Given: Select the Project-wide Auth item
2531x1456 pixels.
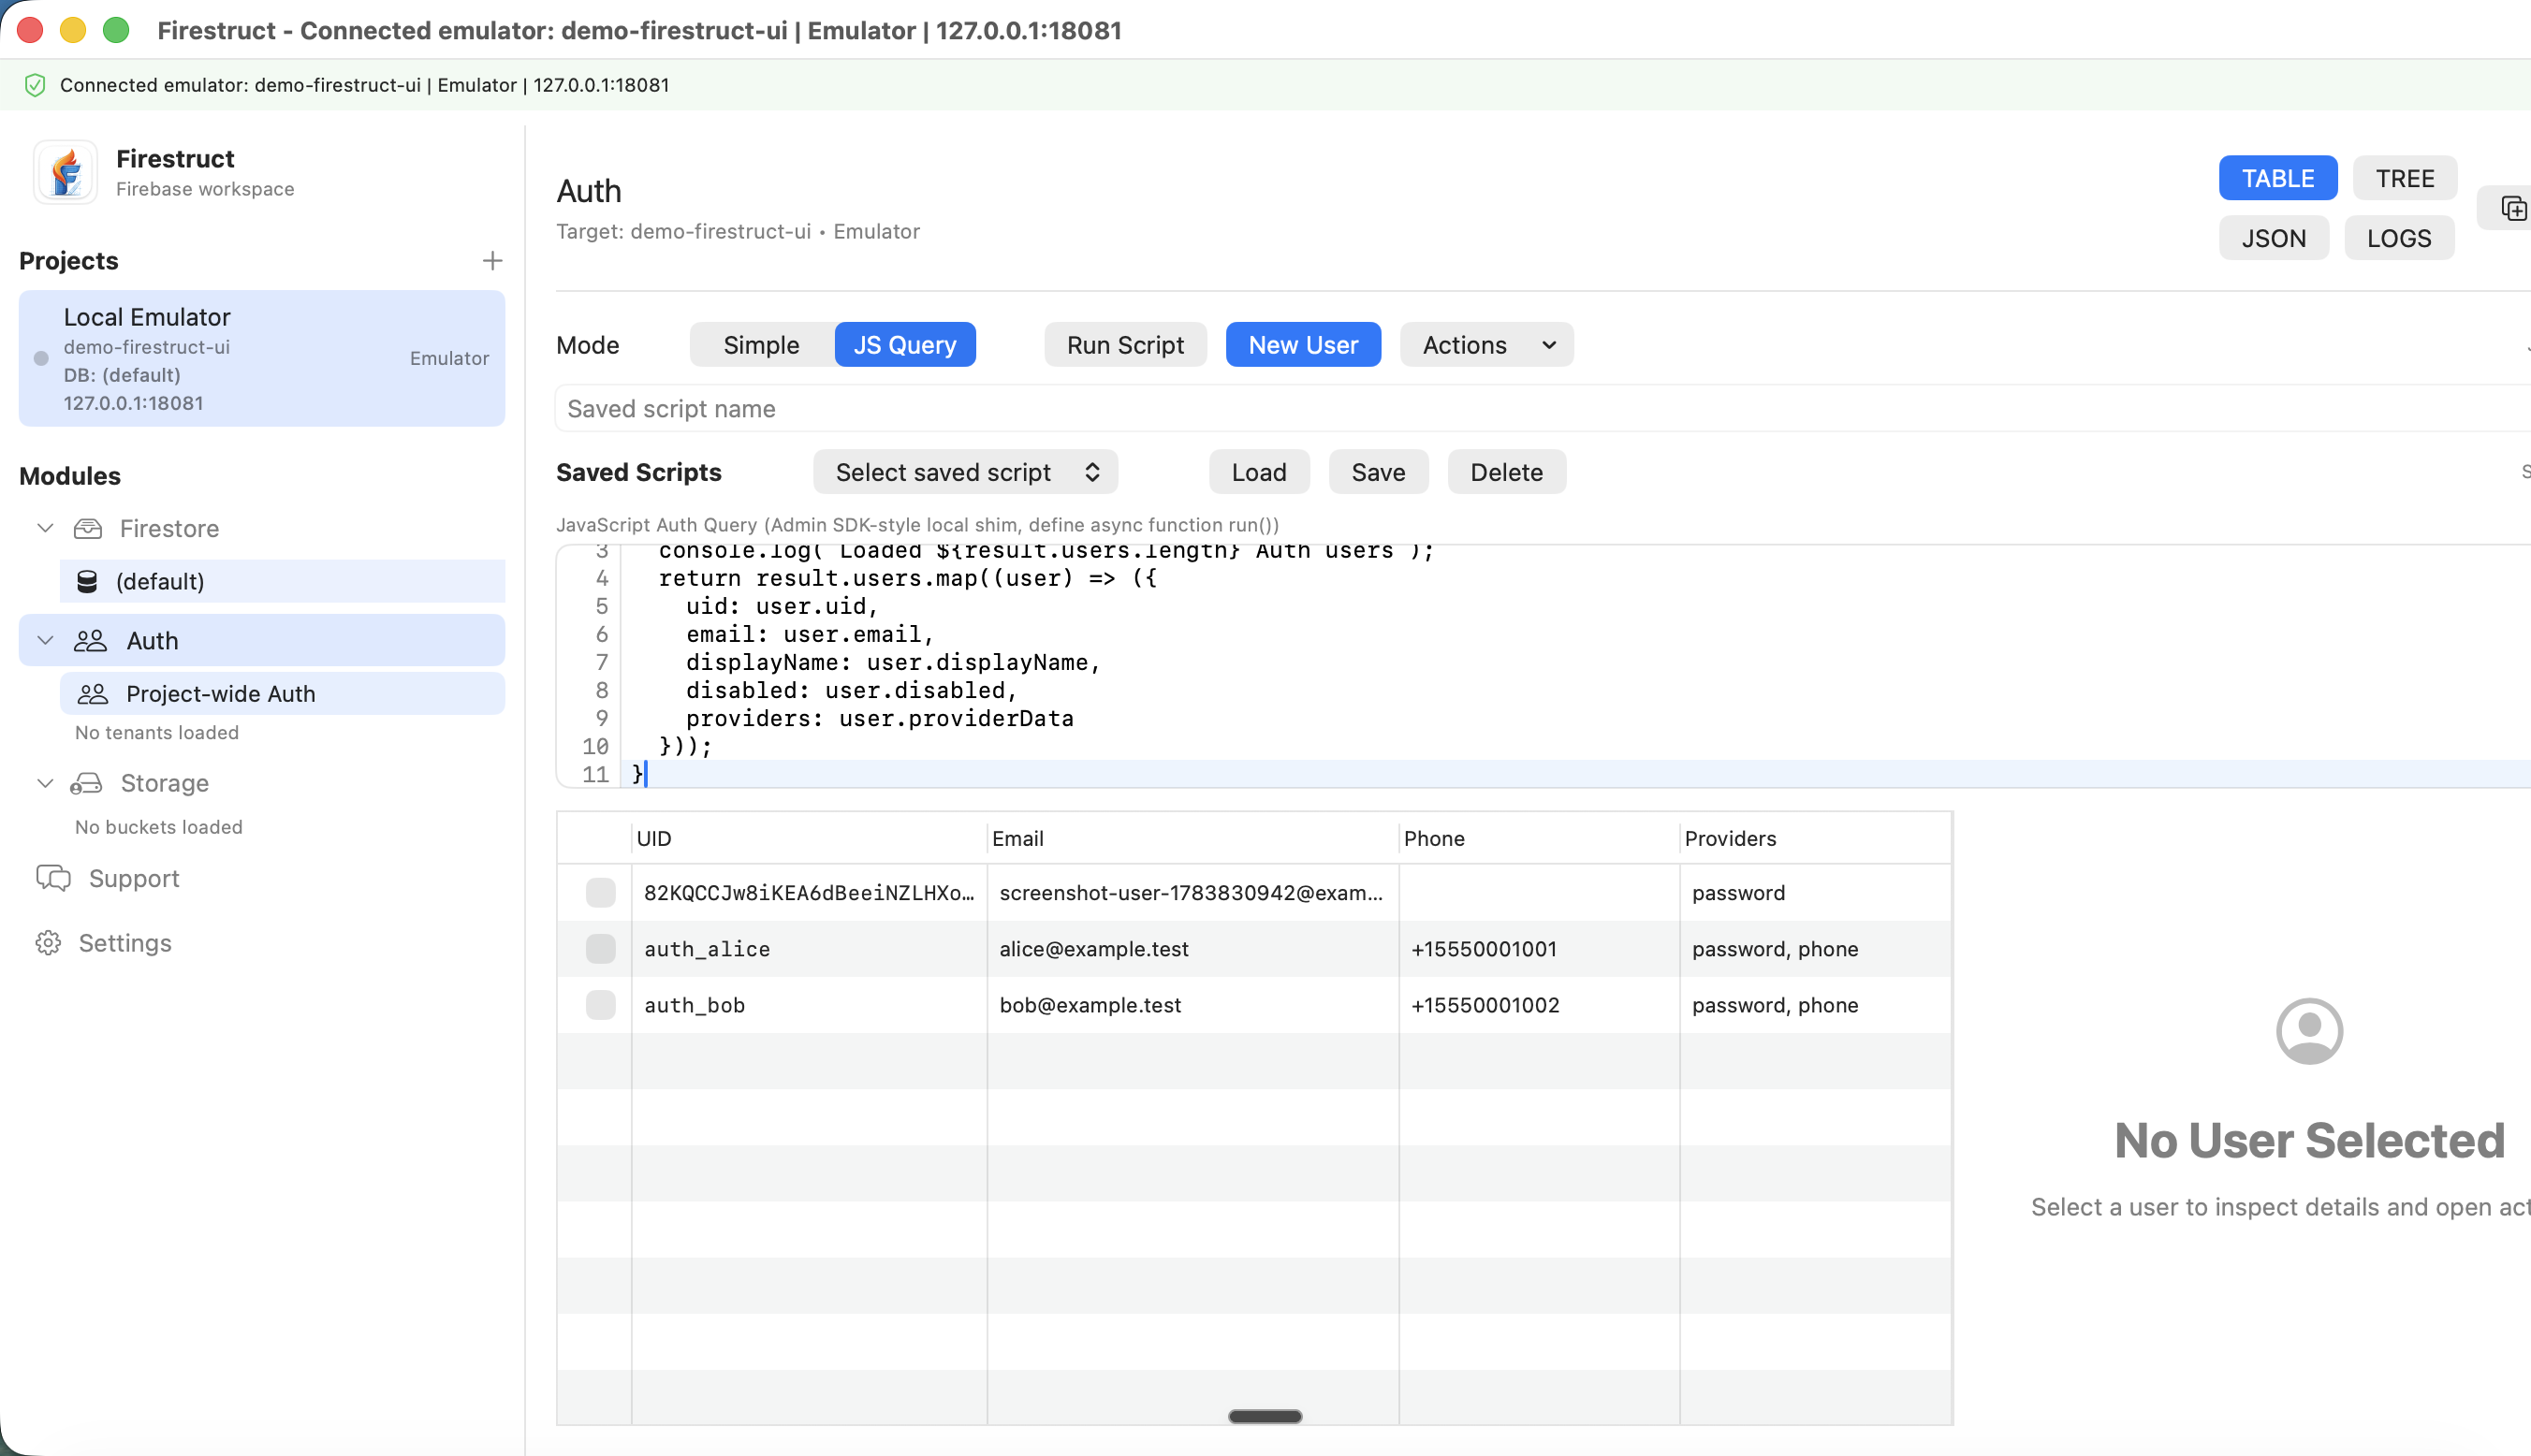Looking at the screenshot, I should 282,694.
